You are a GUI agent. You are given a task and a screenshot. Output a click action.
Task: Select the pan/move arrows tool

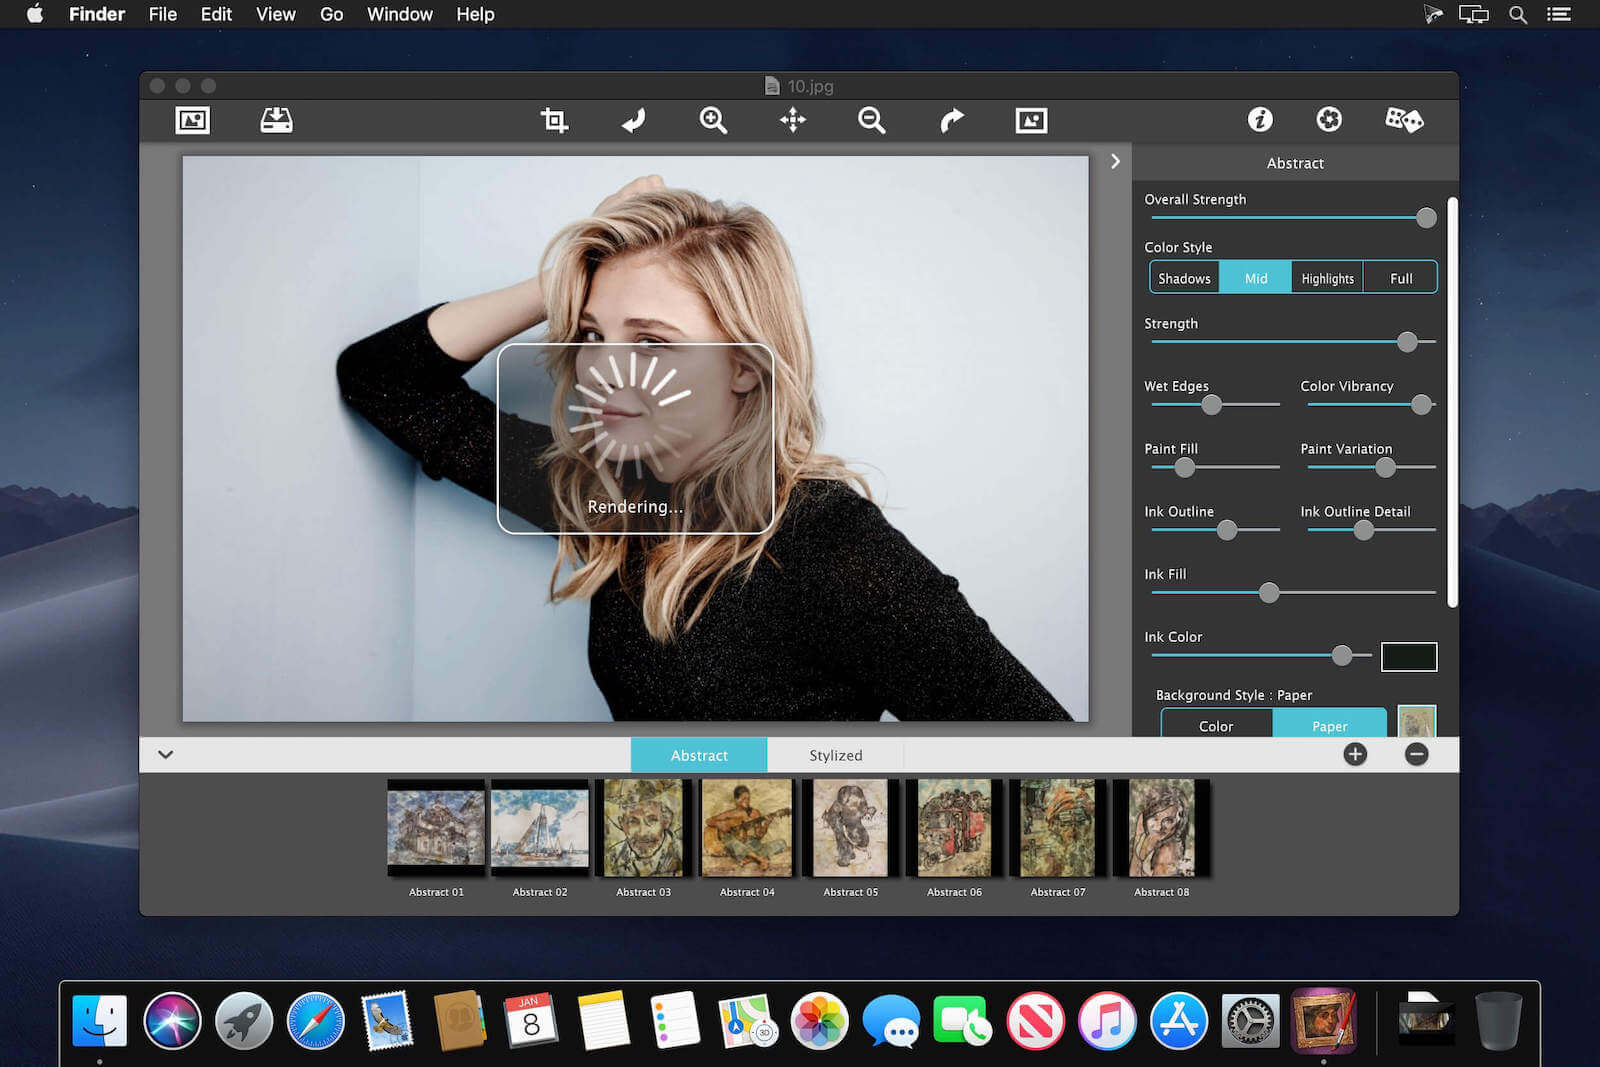tap(792, 120)
